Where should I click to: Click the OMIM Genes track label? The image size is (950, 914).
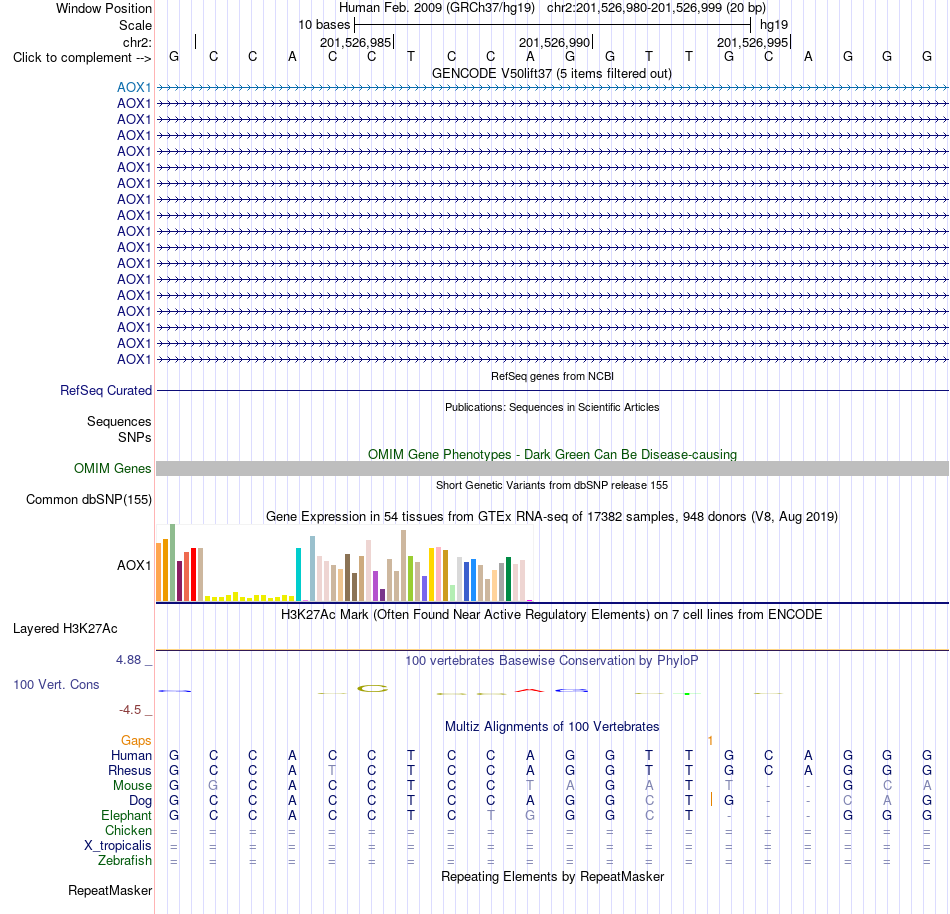pos(112,468)
